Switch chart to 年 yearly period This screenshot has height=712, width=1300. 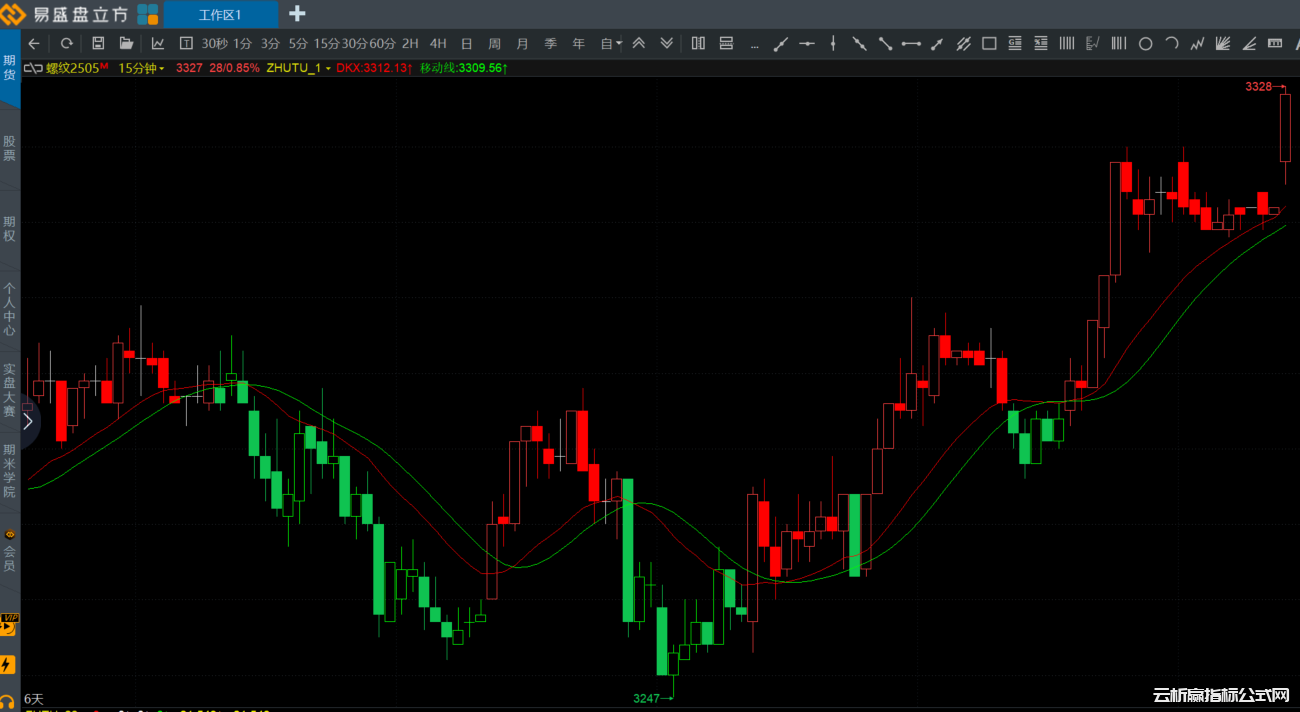(x=578, y=43)
